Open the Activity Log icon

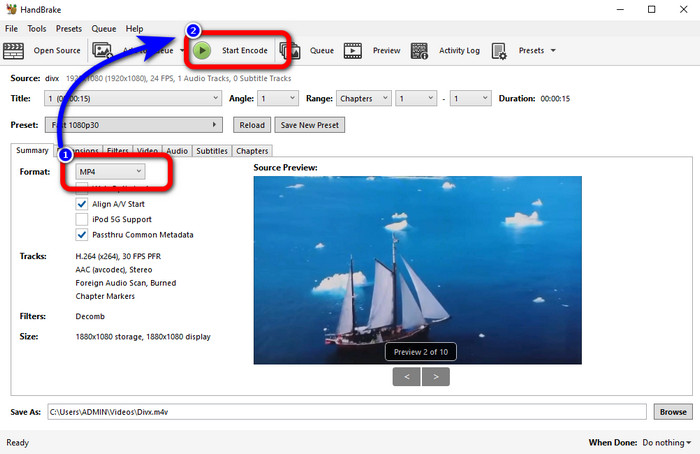click(x=419, y=50)
